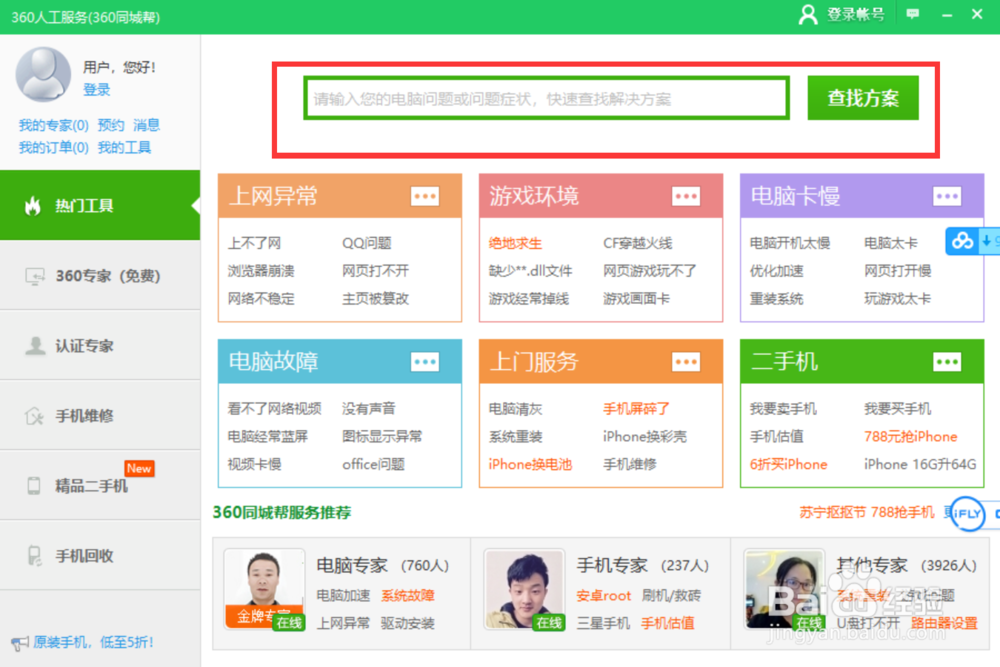Select the 手机回收 sidebar tab
Viewport: 1000px width, 667px height.
pos(100,555)
